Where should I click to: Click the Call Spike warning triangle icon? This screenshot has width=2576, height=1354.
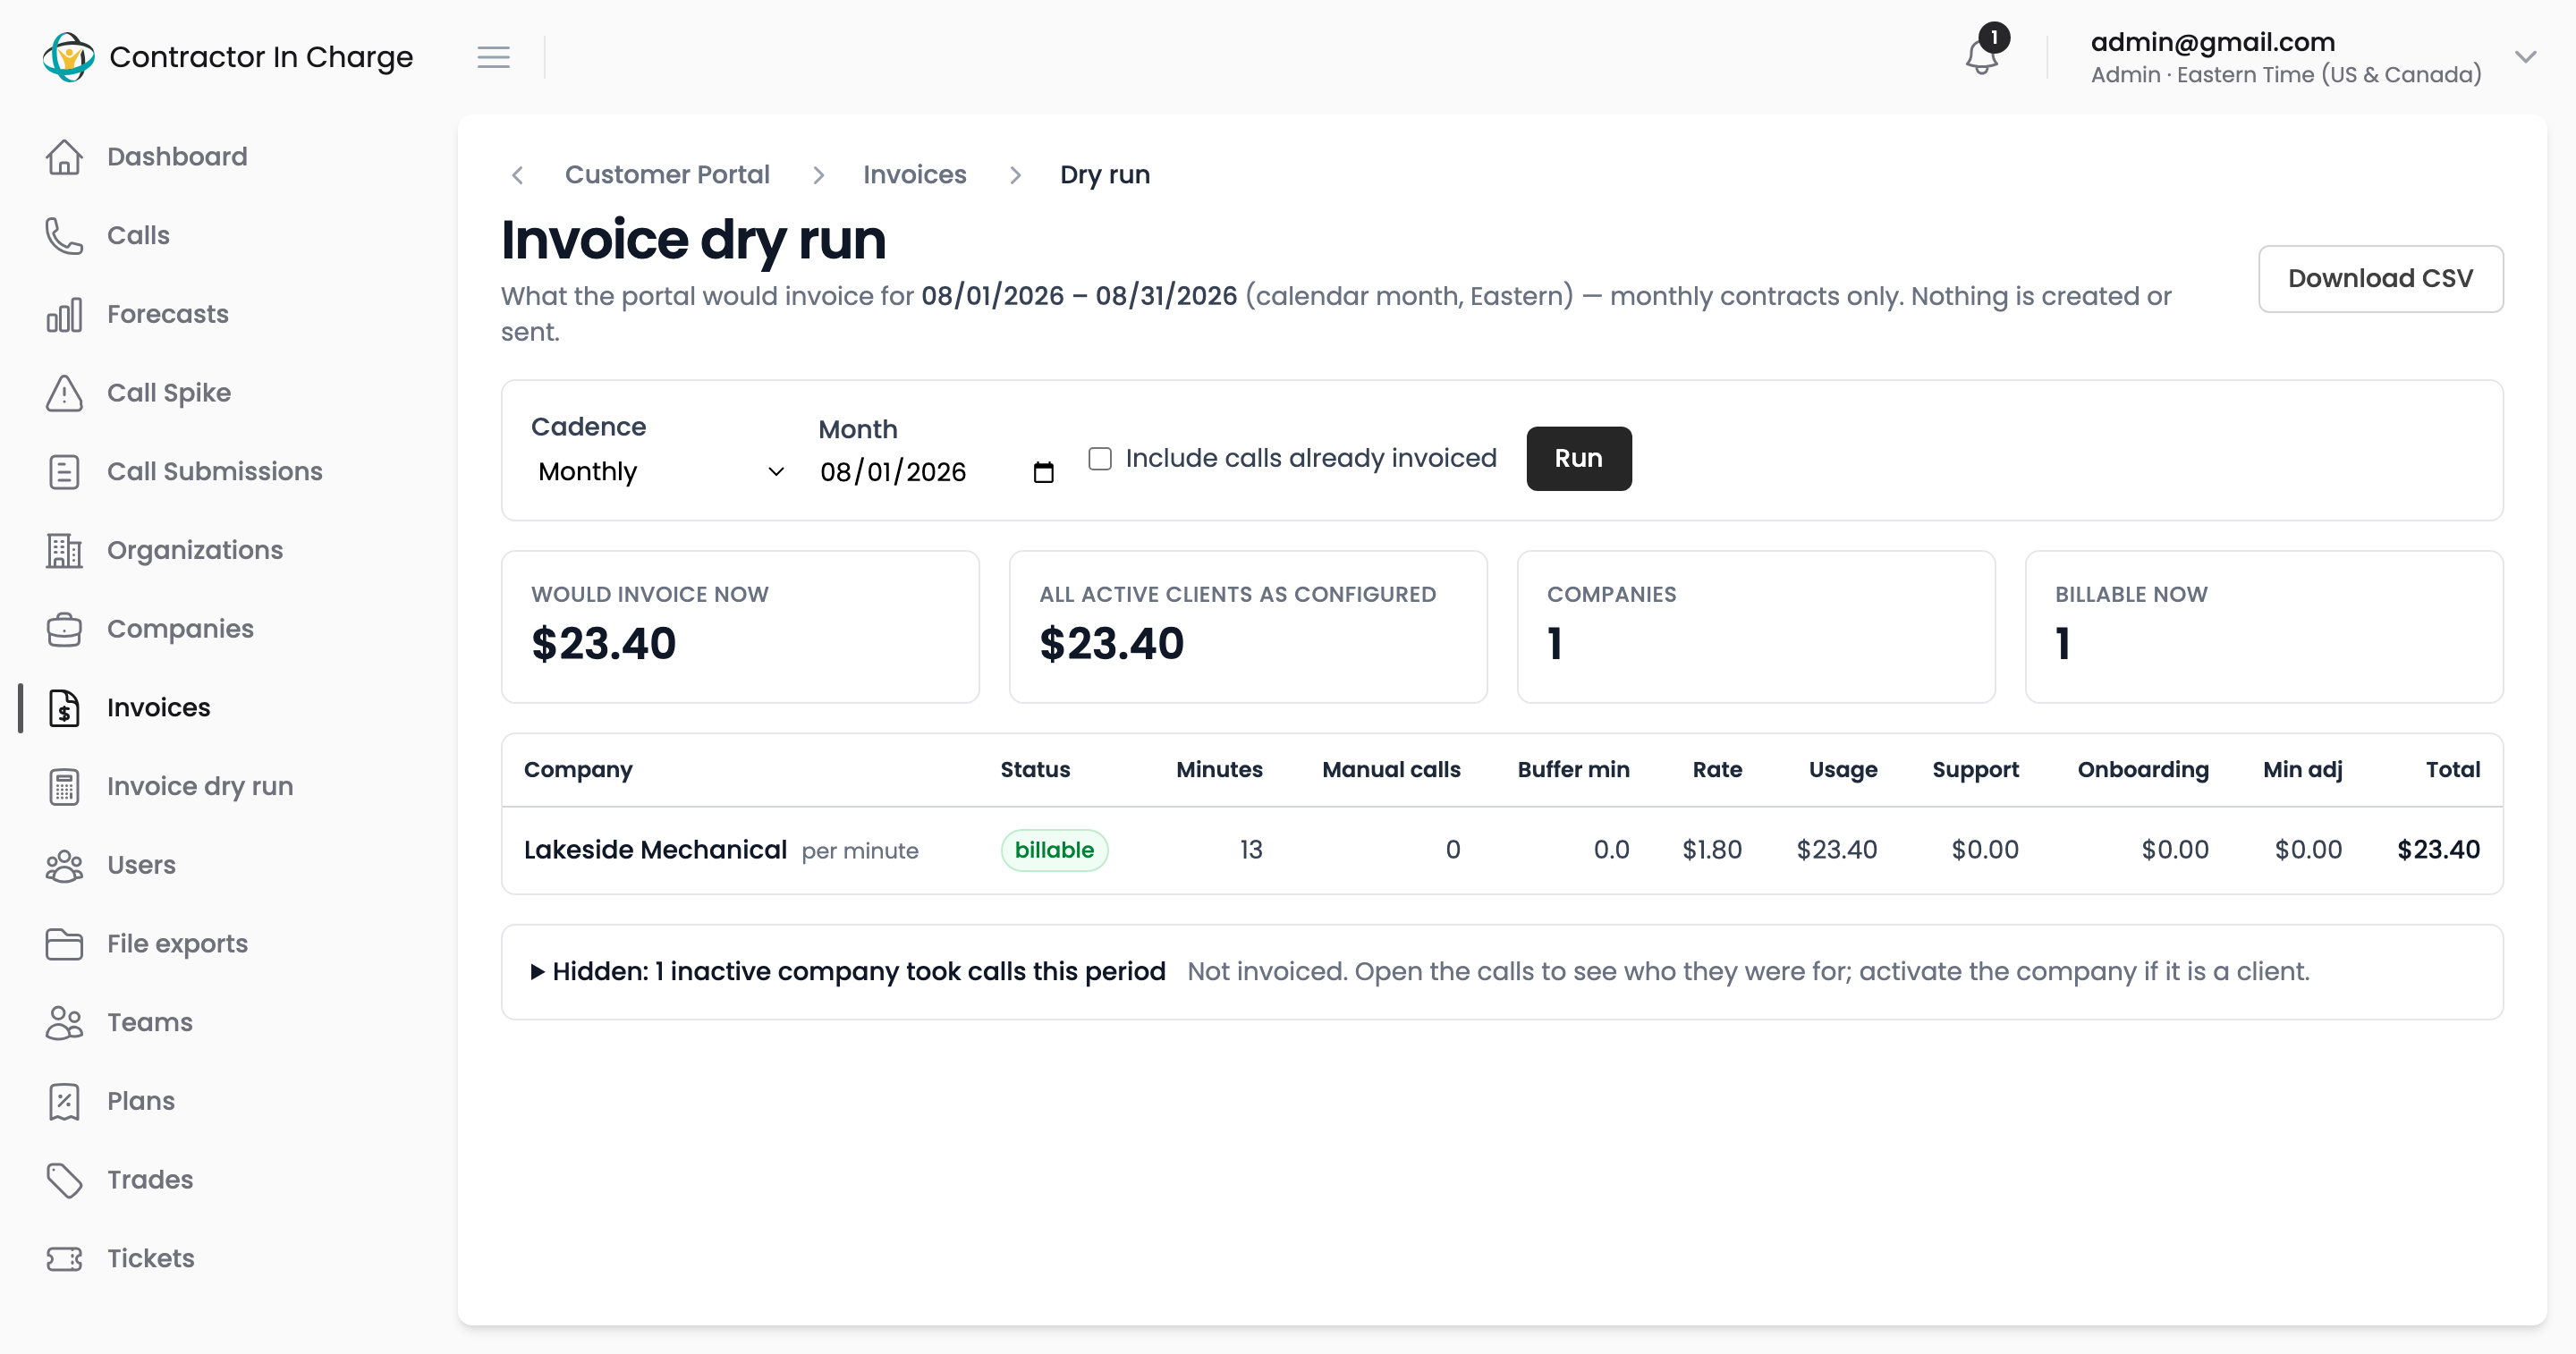coord(64,393)
